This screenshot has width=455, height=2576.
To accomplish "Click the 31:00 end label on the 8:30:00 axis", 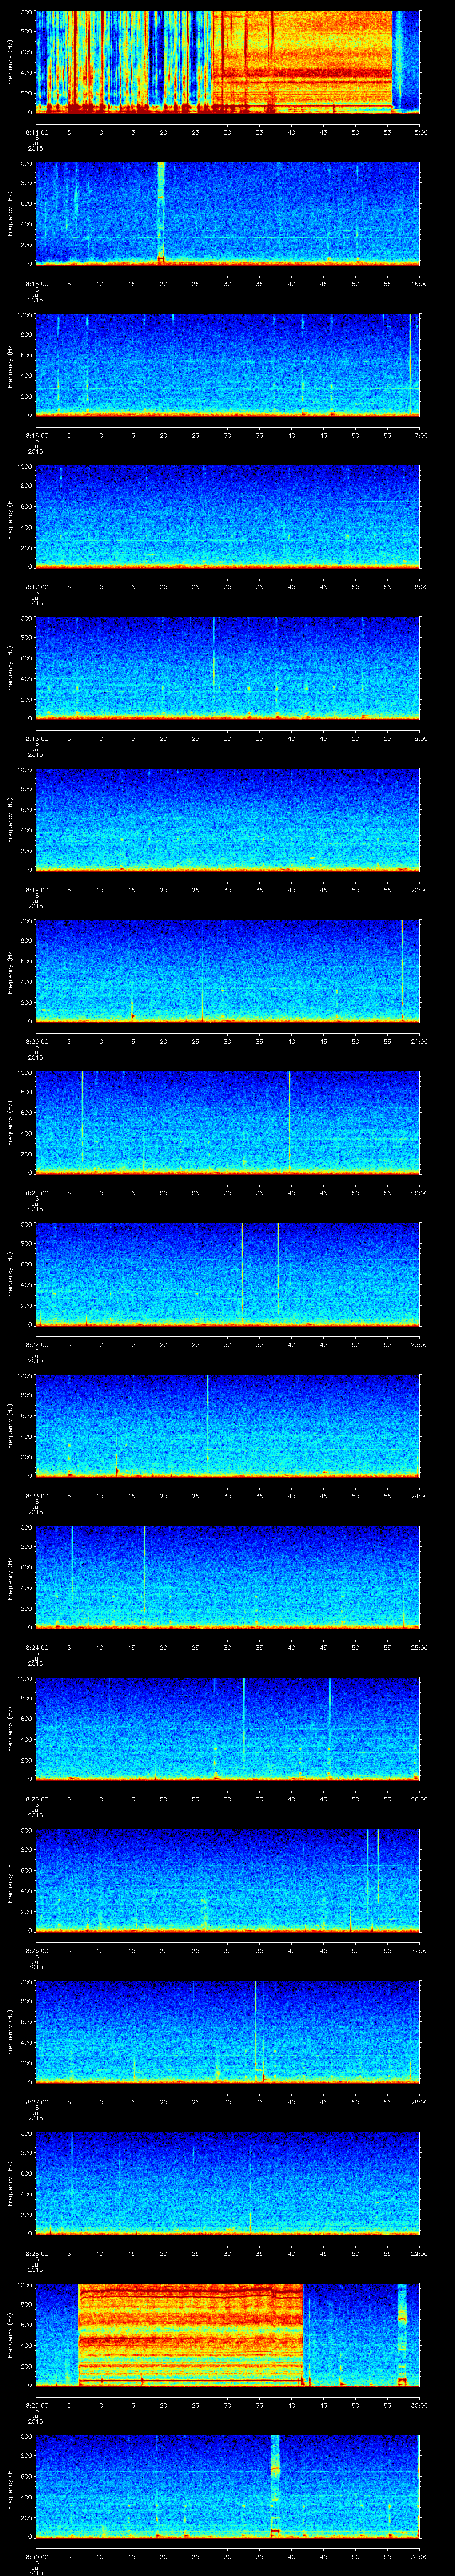I will 419,2557.
